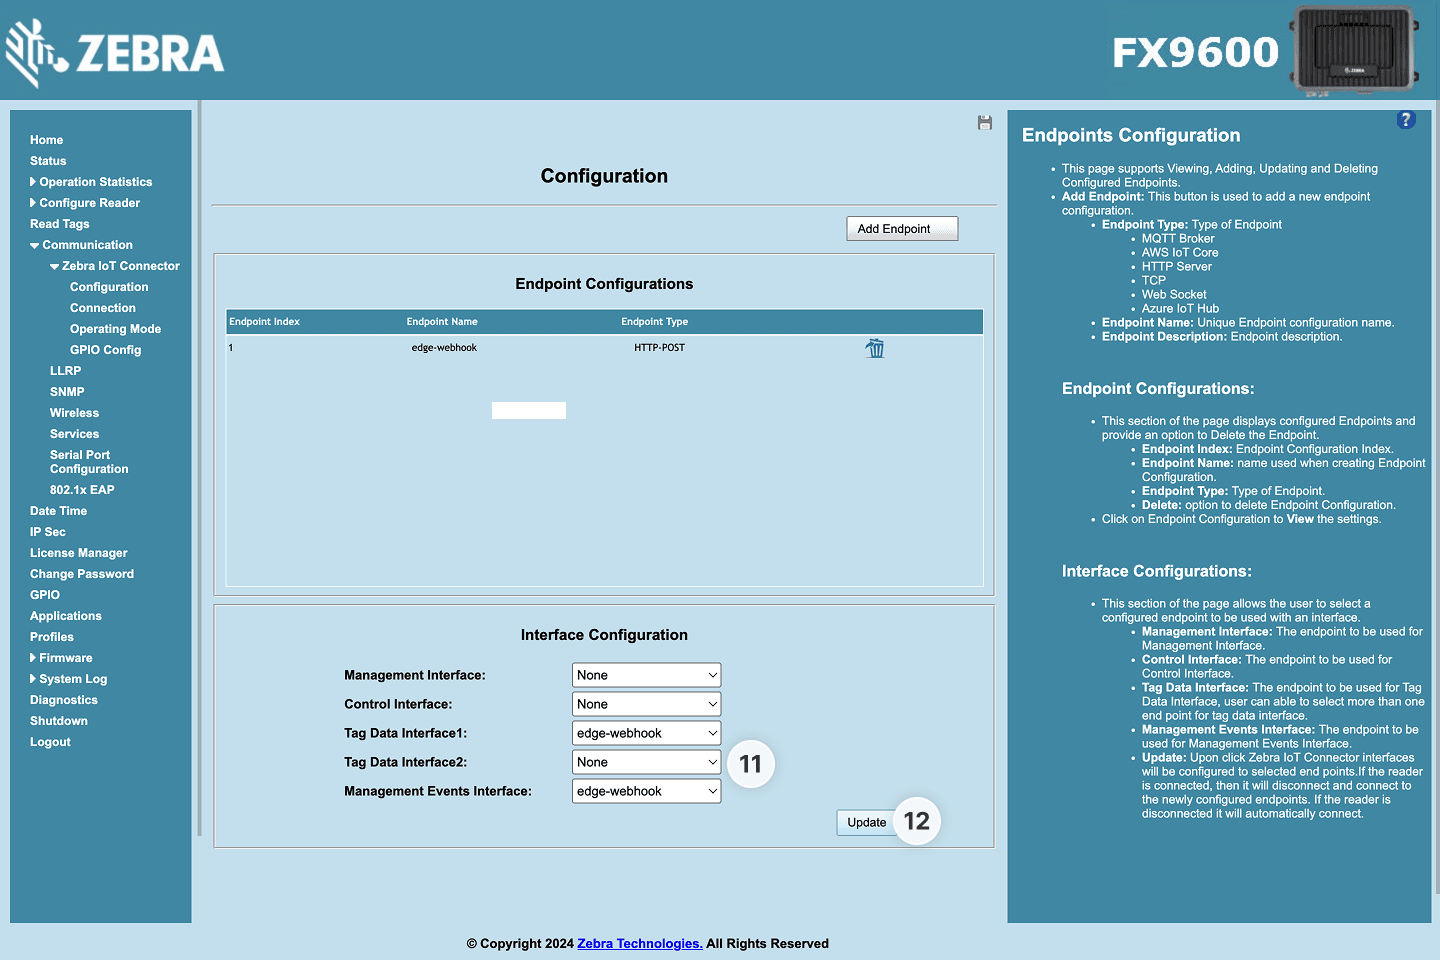Viewport: 1440px width, 960px height.
Task: Collapse the Communication menu section
Action: click(x=35, y=245)
